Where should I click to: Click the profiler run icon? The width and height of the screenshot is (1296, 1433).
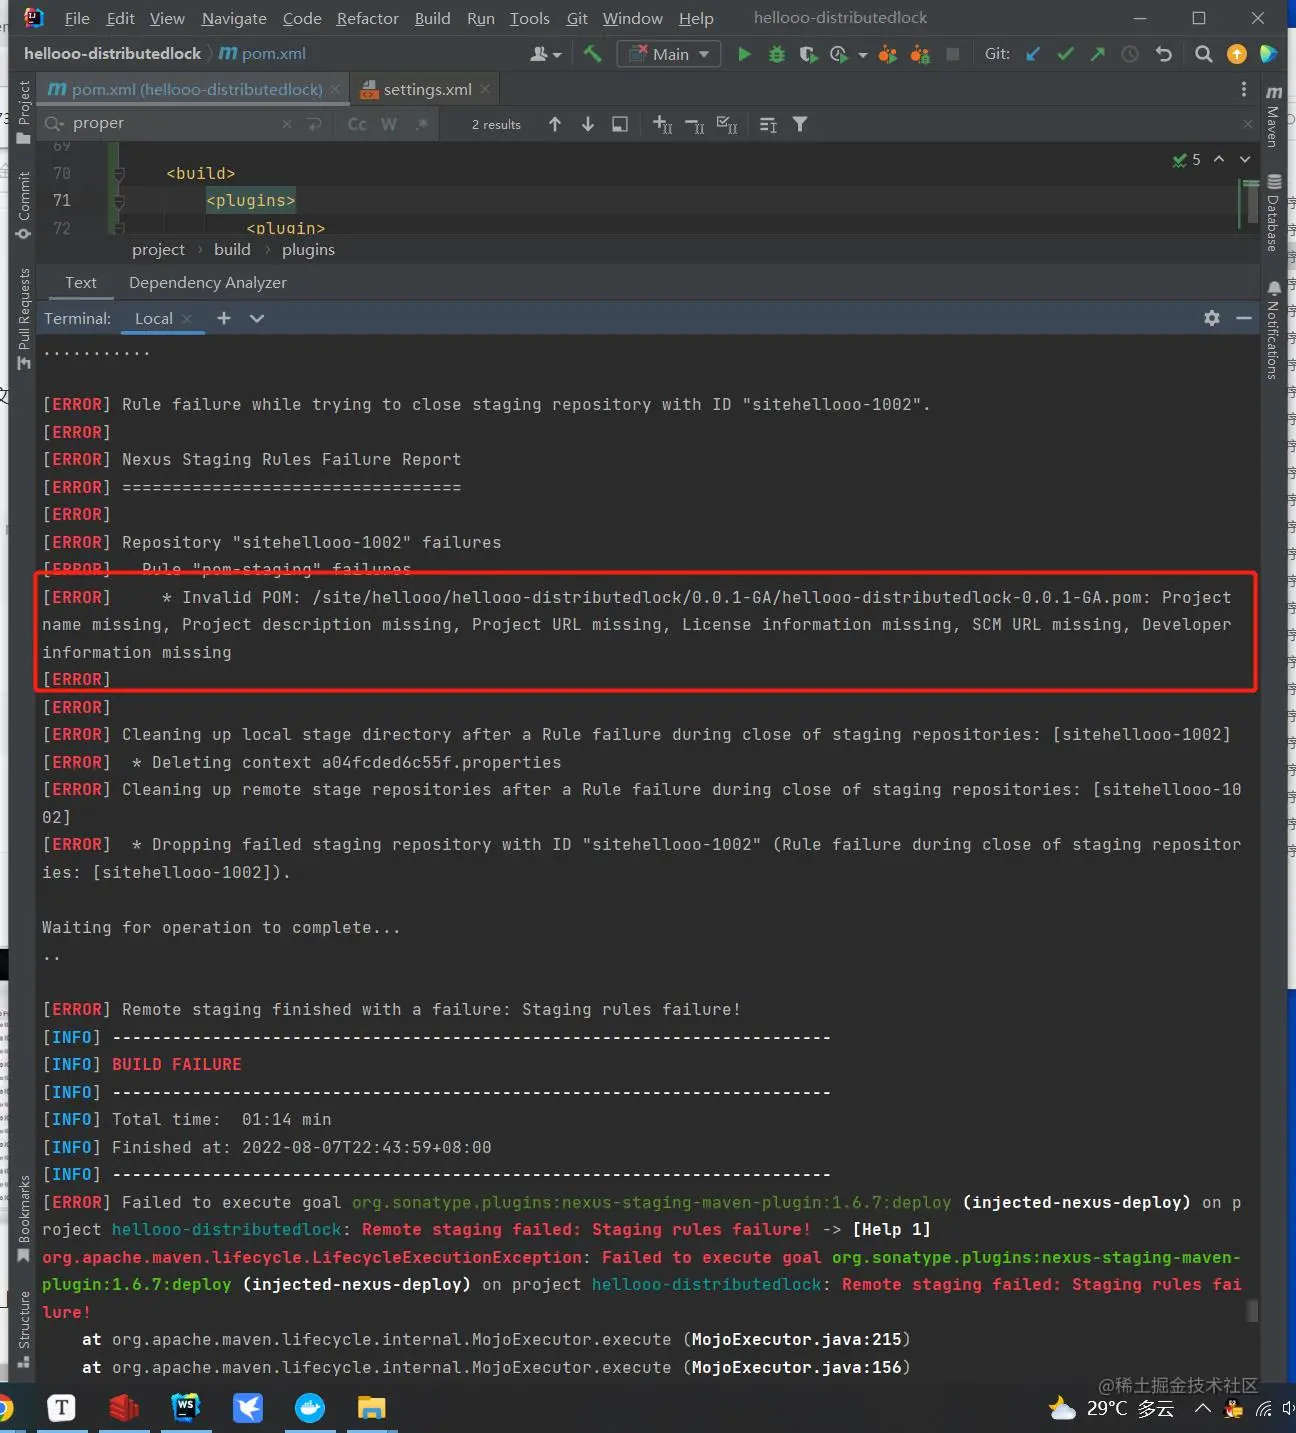(838, 54)
